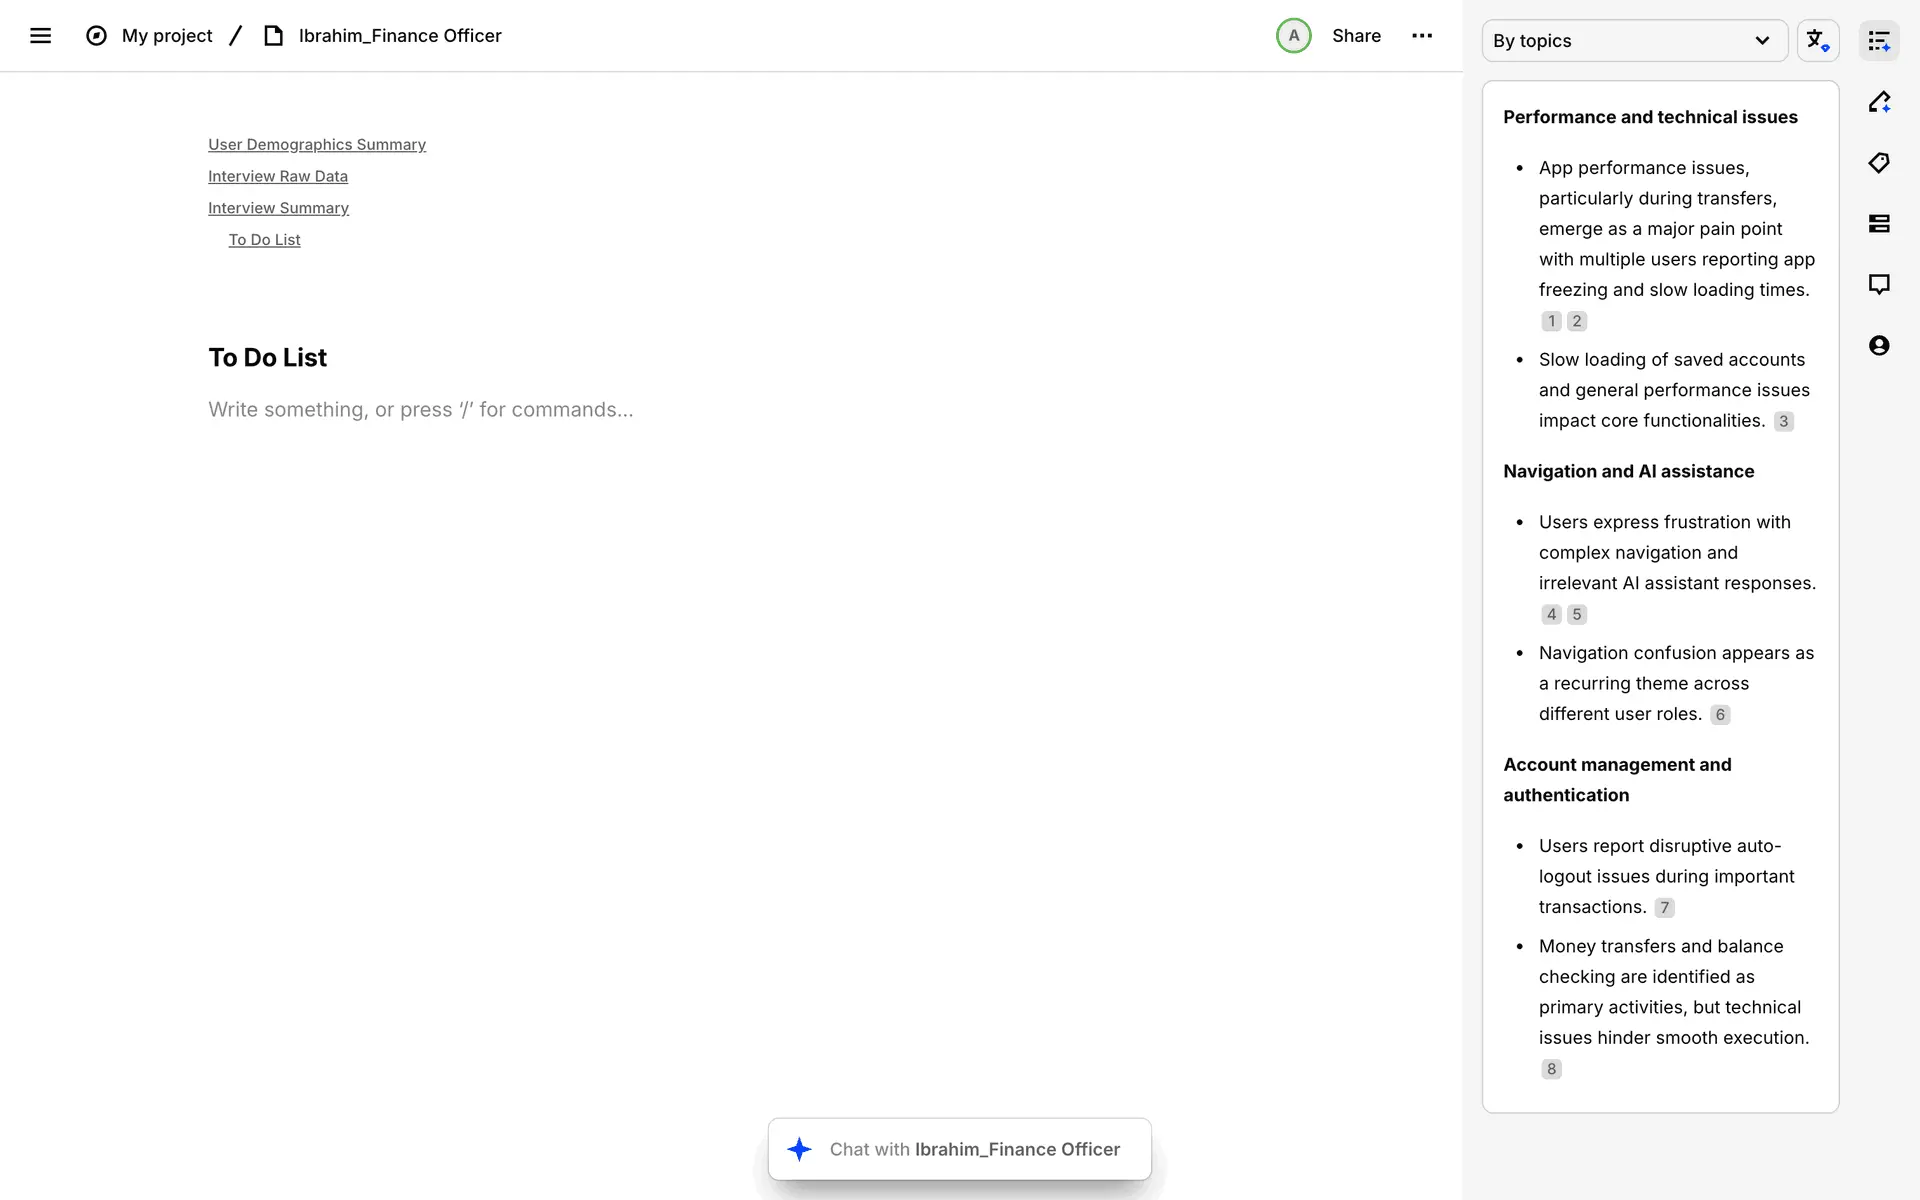Open the tags panel icon
The image size is (1920, 1200).
coord(1879,163)
